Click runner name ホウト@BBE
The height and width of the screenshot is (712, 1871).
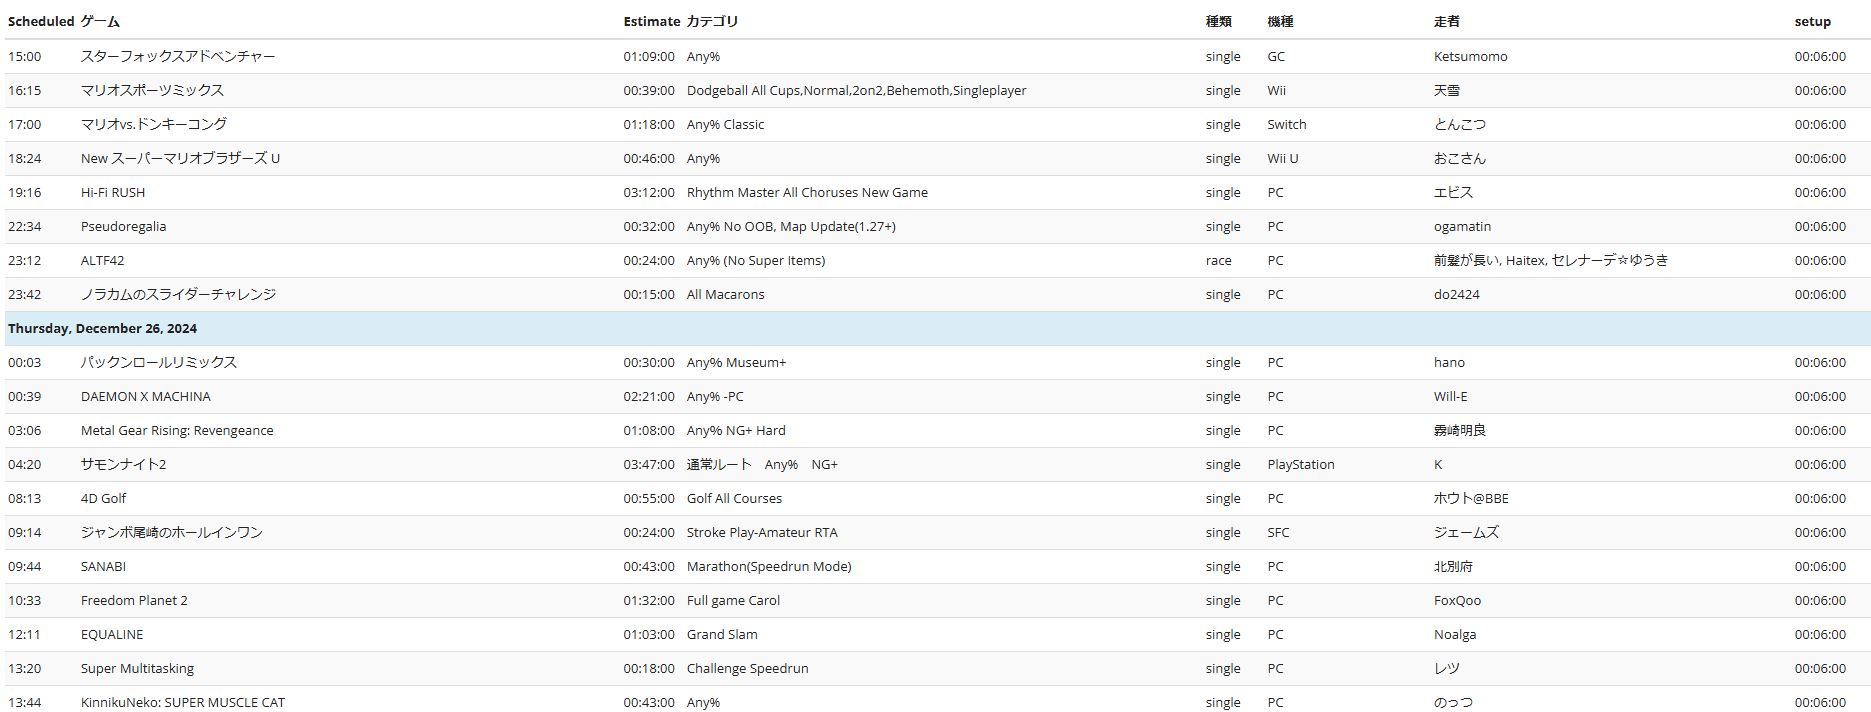1472,499
